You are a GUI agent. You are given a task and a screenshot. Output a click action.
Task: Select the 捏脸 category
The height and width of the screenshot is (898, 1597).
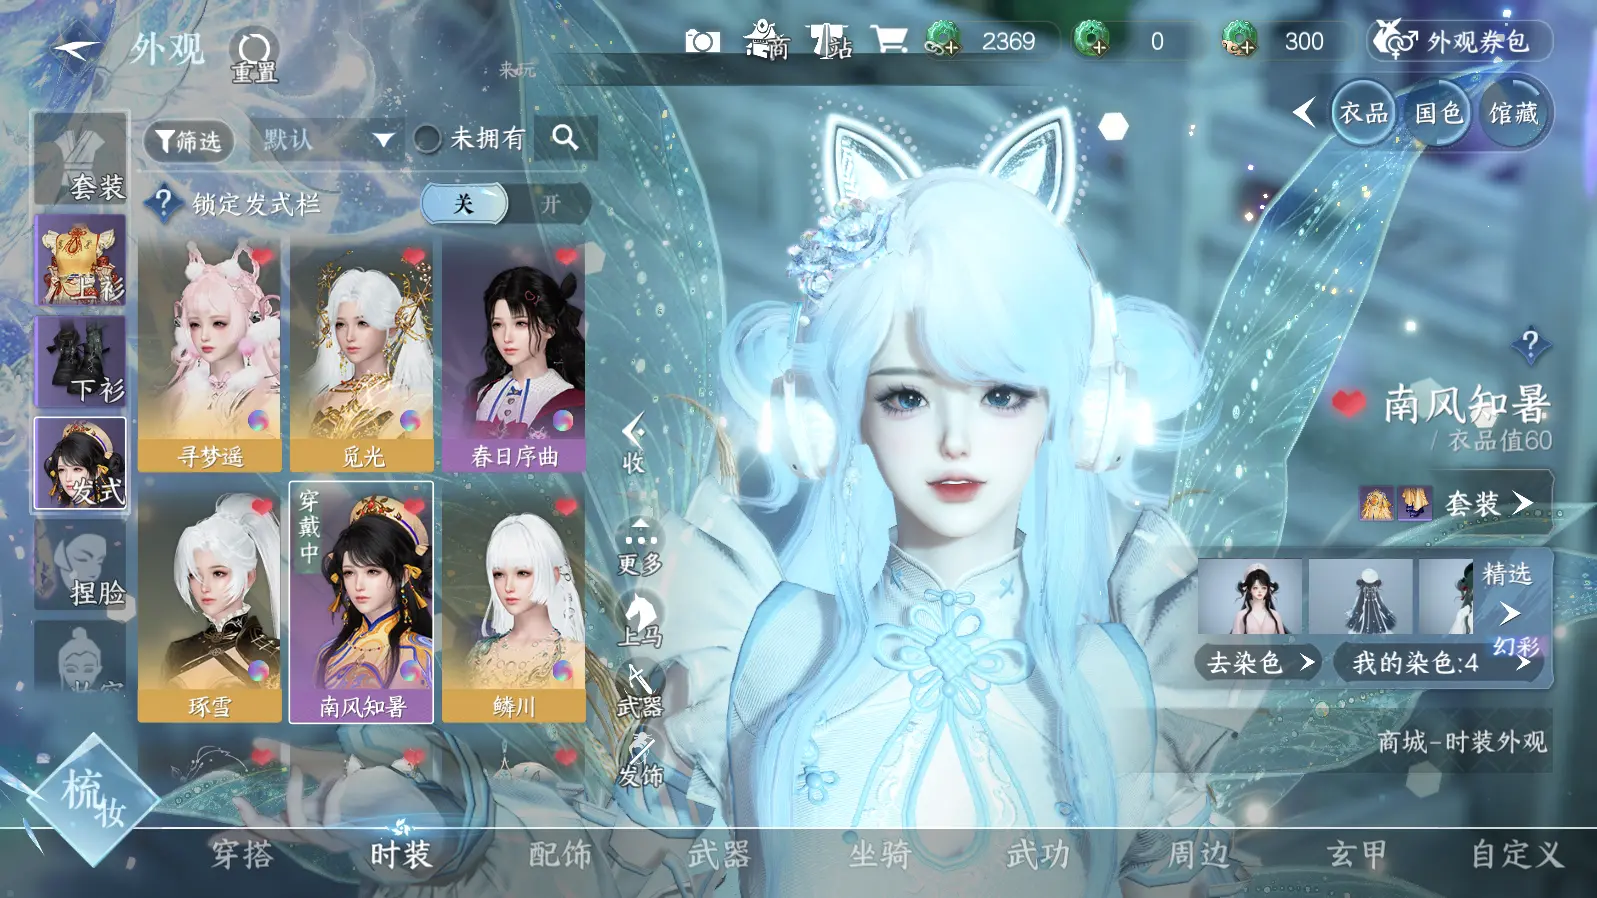pyautogui.click(x=80, y=565)
